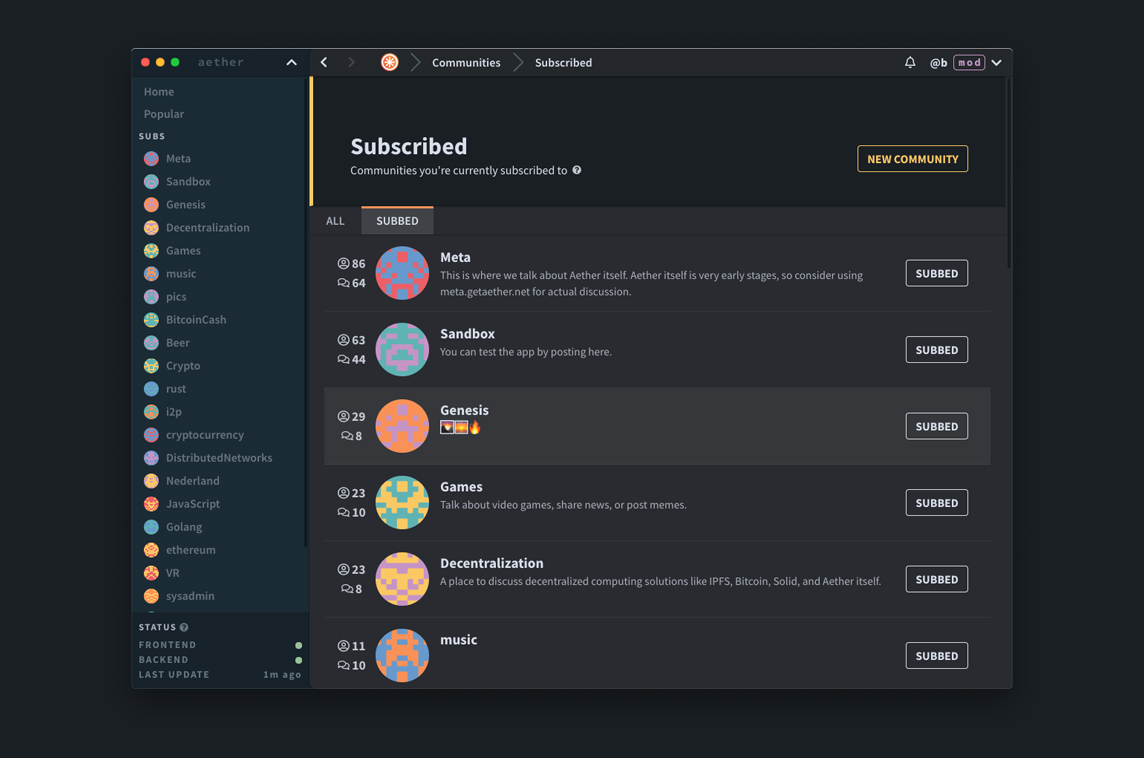Select the BitcoinCash avatar in sidebar
The image size is (1144, 758).
[151, 320]
